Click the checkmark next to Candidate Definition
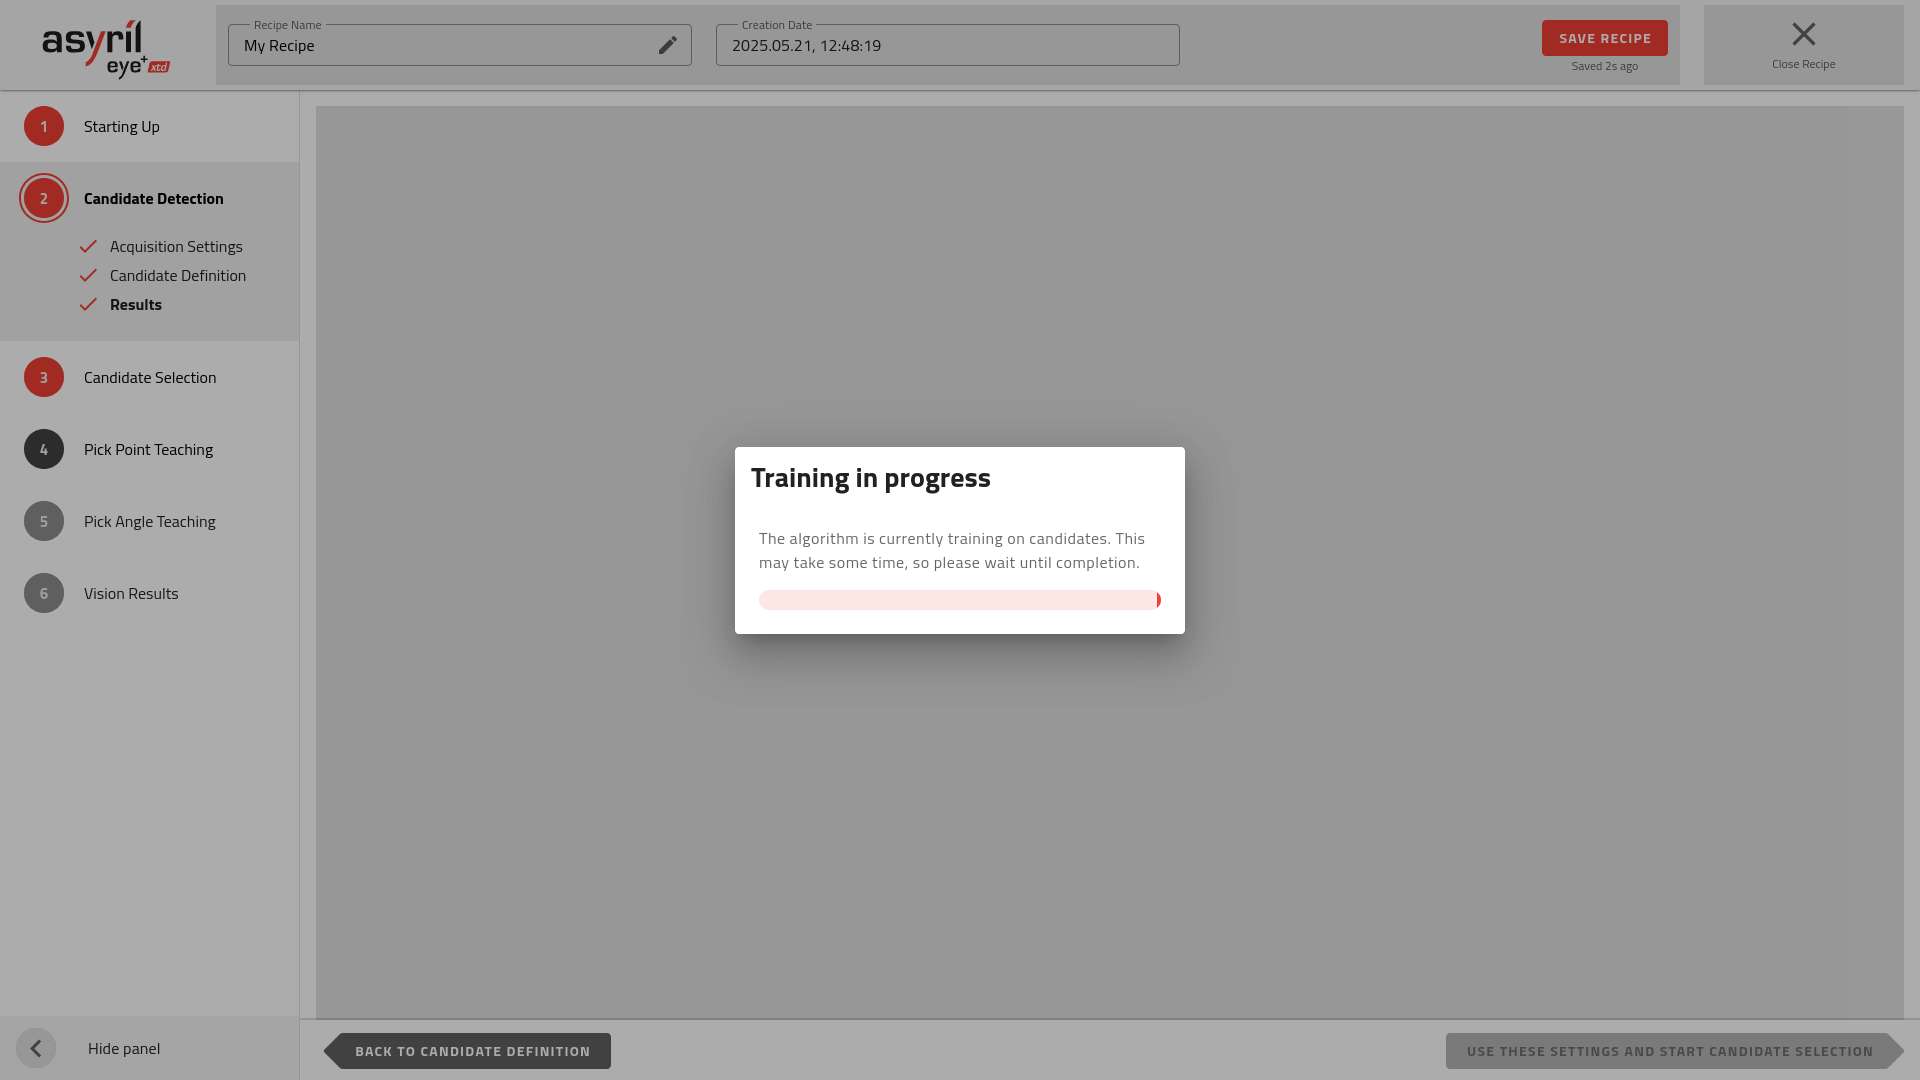This screenshot has height=1080, width=1920. (88, 275)
